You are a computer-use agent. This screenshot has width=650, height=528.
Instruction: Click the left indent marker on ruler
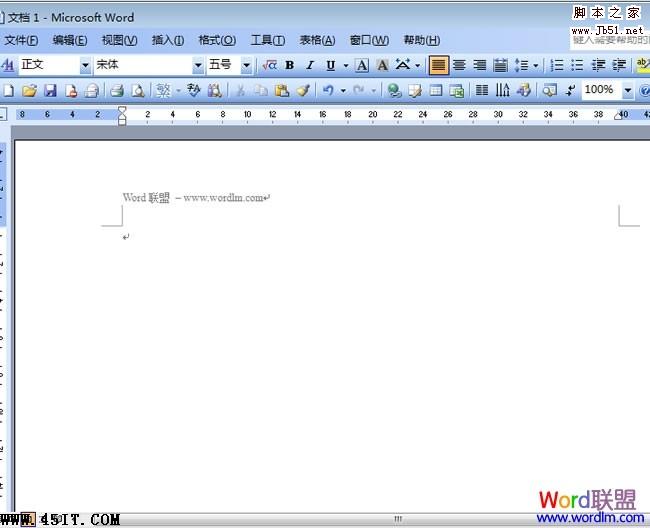coord(122,121)
